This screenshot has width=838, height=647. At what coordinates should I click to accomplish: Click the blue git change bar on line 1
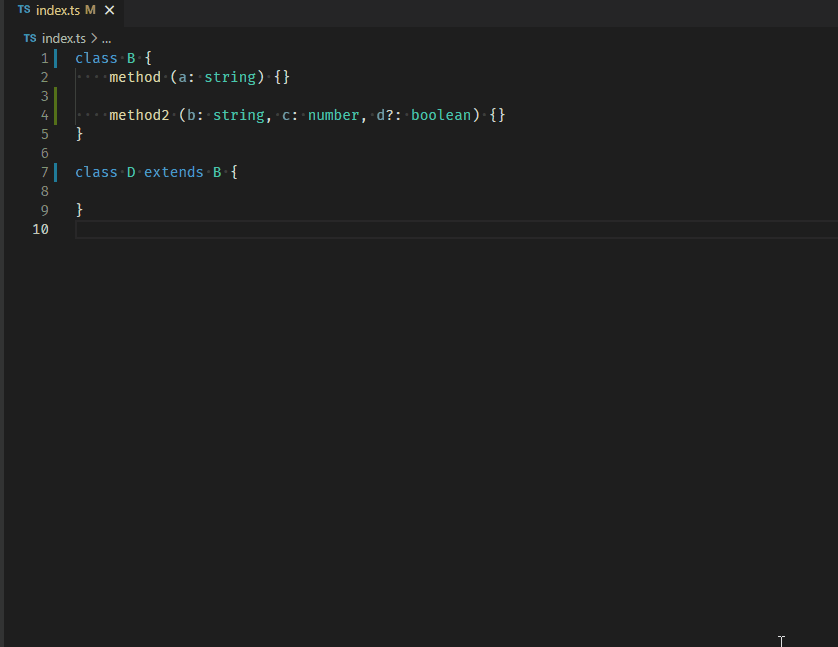coord(56,58)
